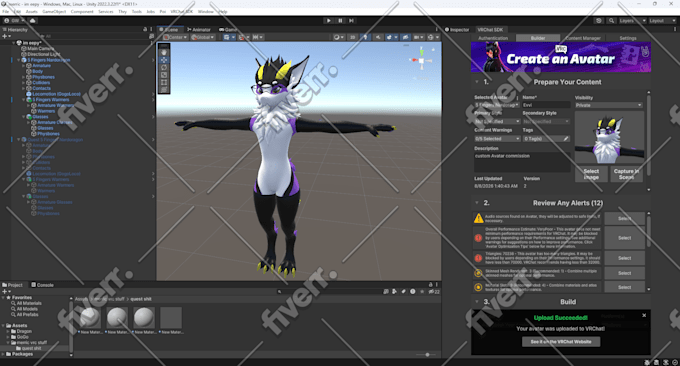Click the hidden packages count icon
This screenshot has width=680, height=366.
(x=434, y=291)
